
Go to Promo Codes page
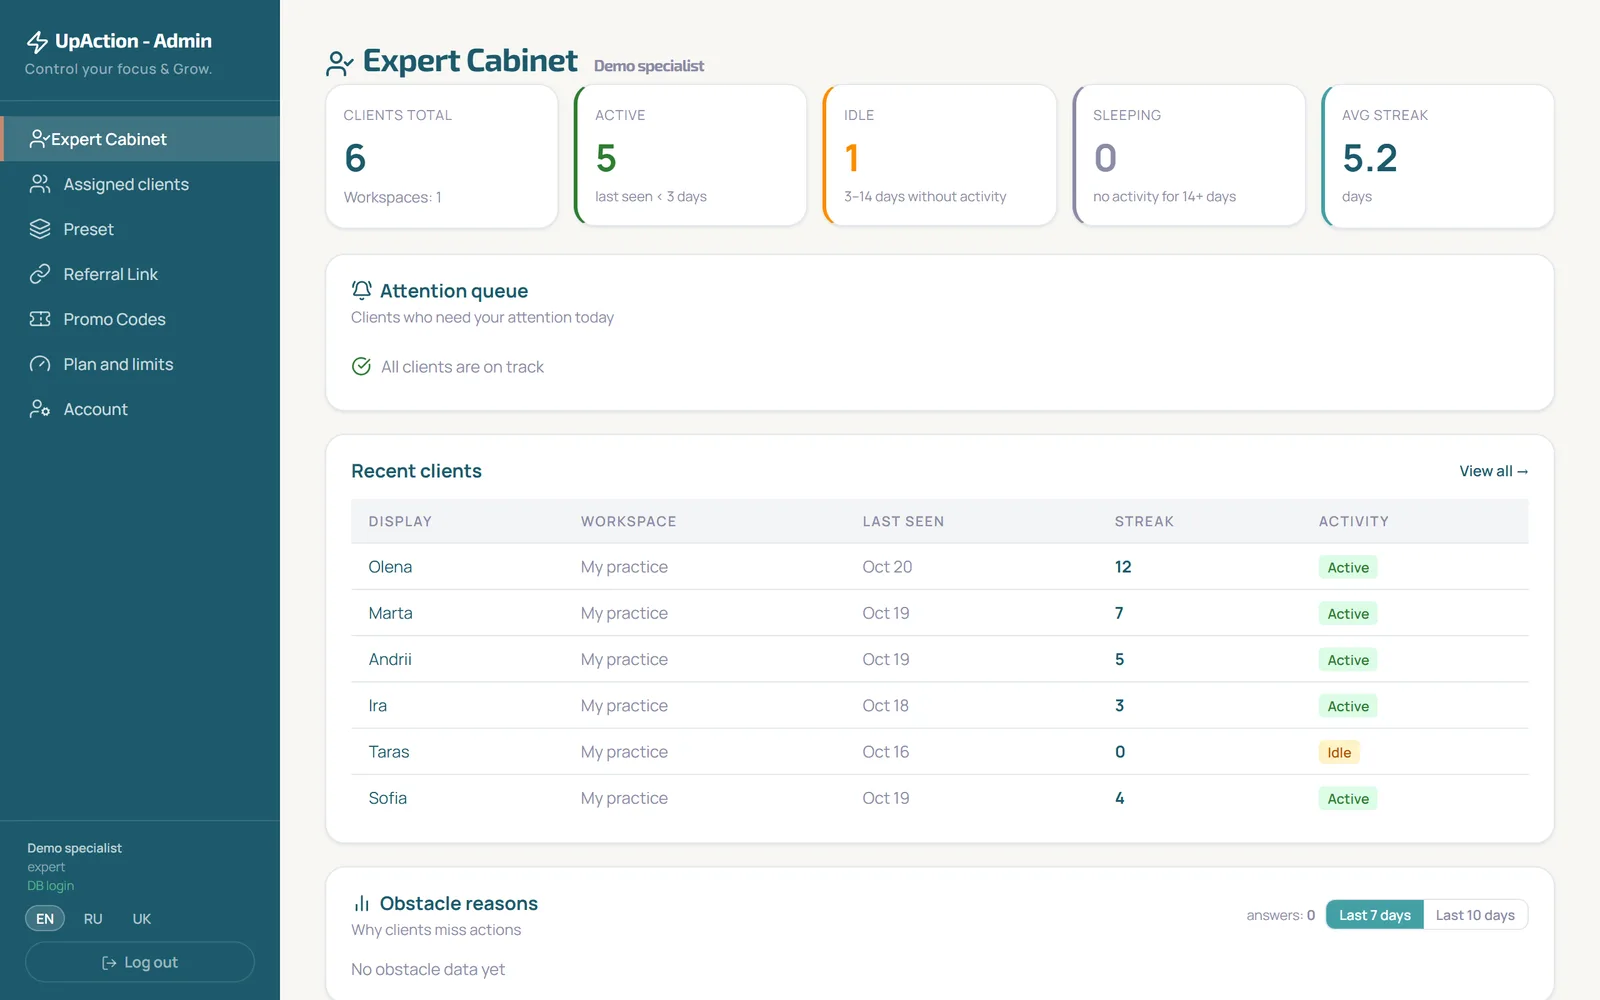point(140,319)
